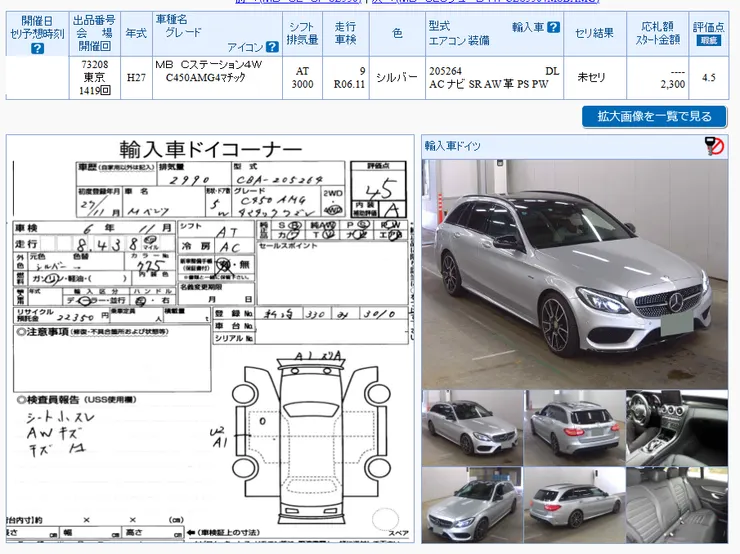
Task: Click model code 205264
Action: (446, 71)
